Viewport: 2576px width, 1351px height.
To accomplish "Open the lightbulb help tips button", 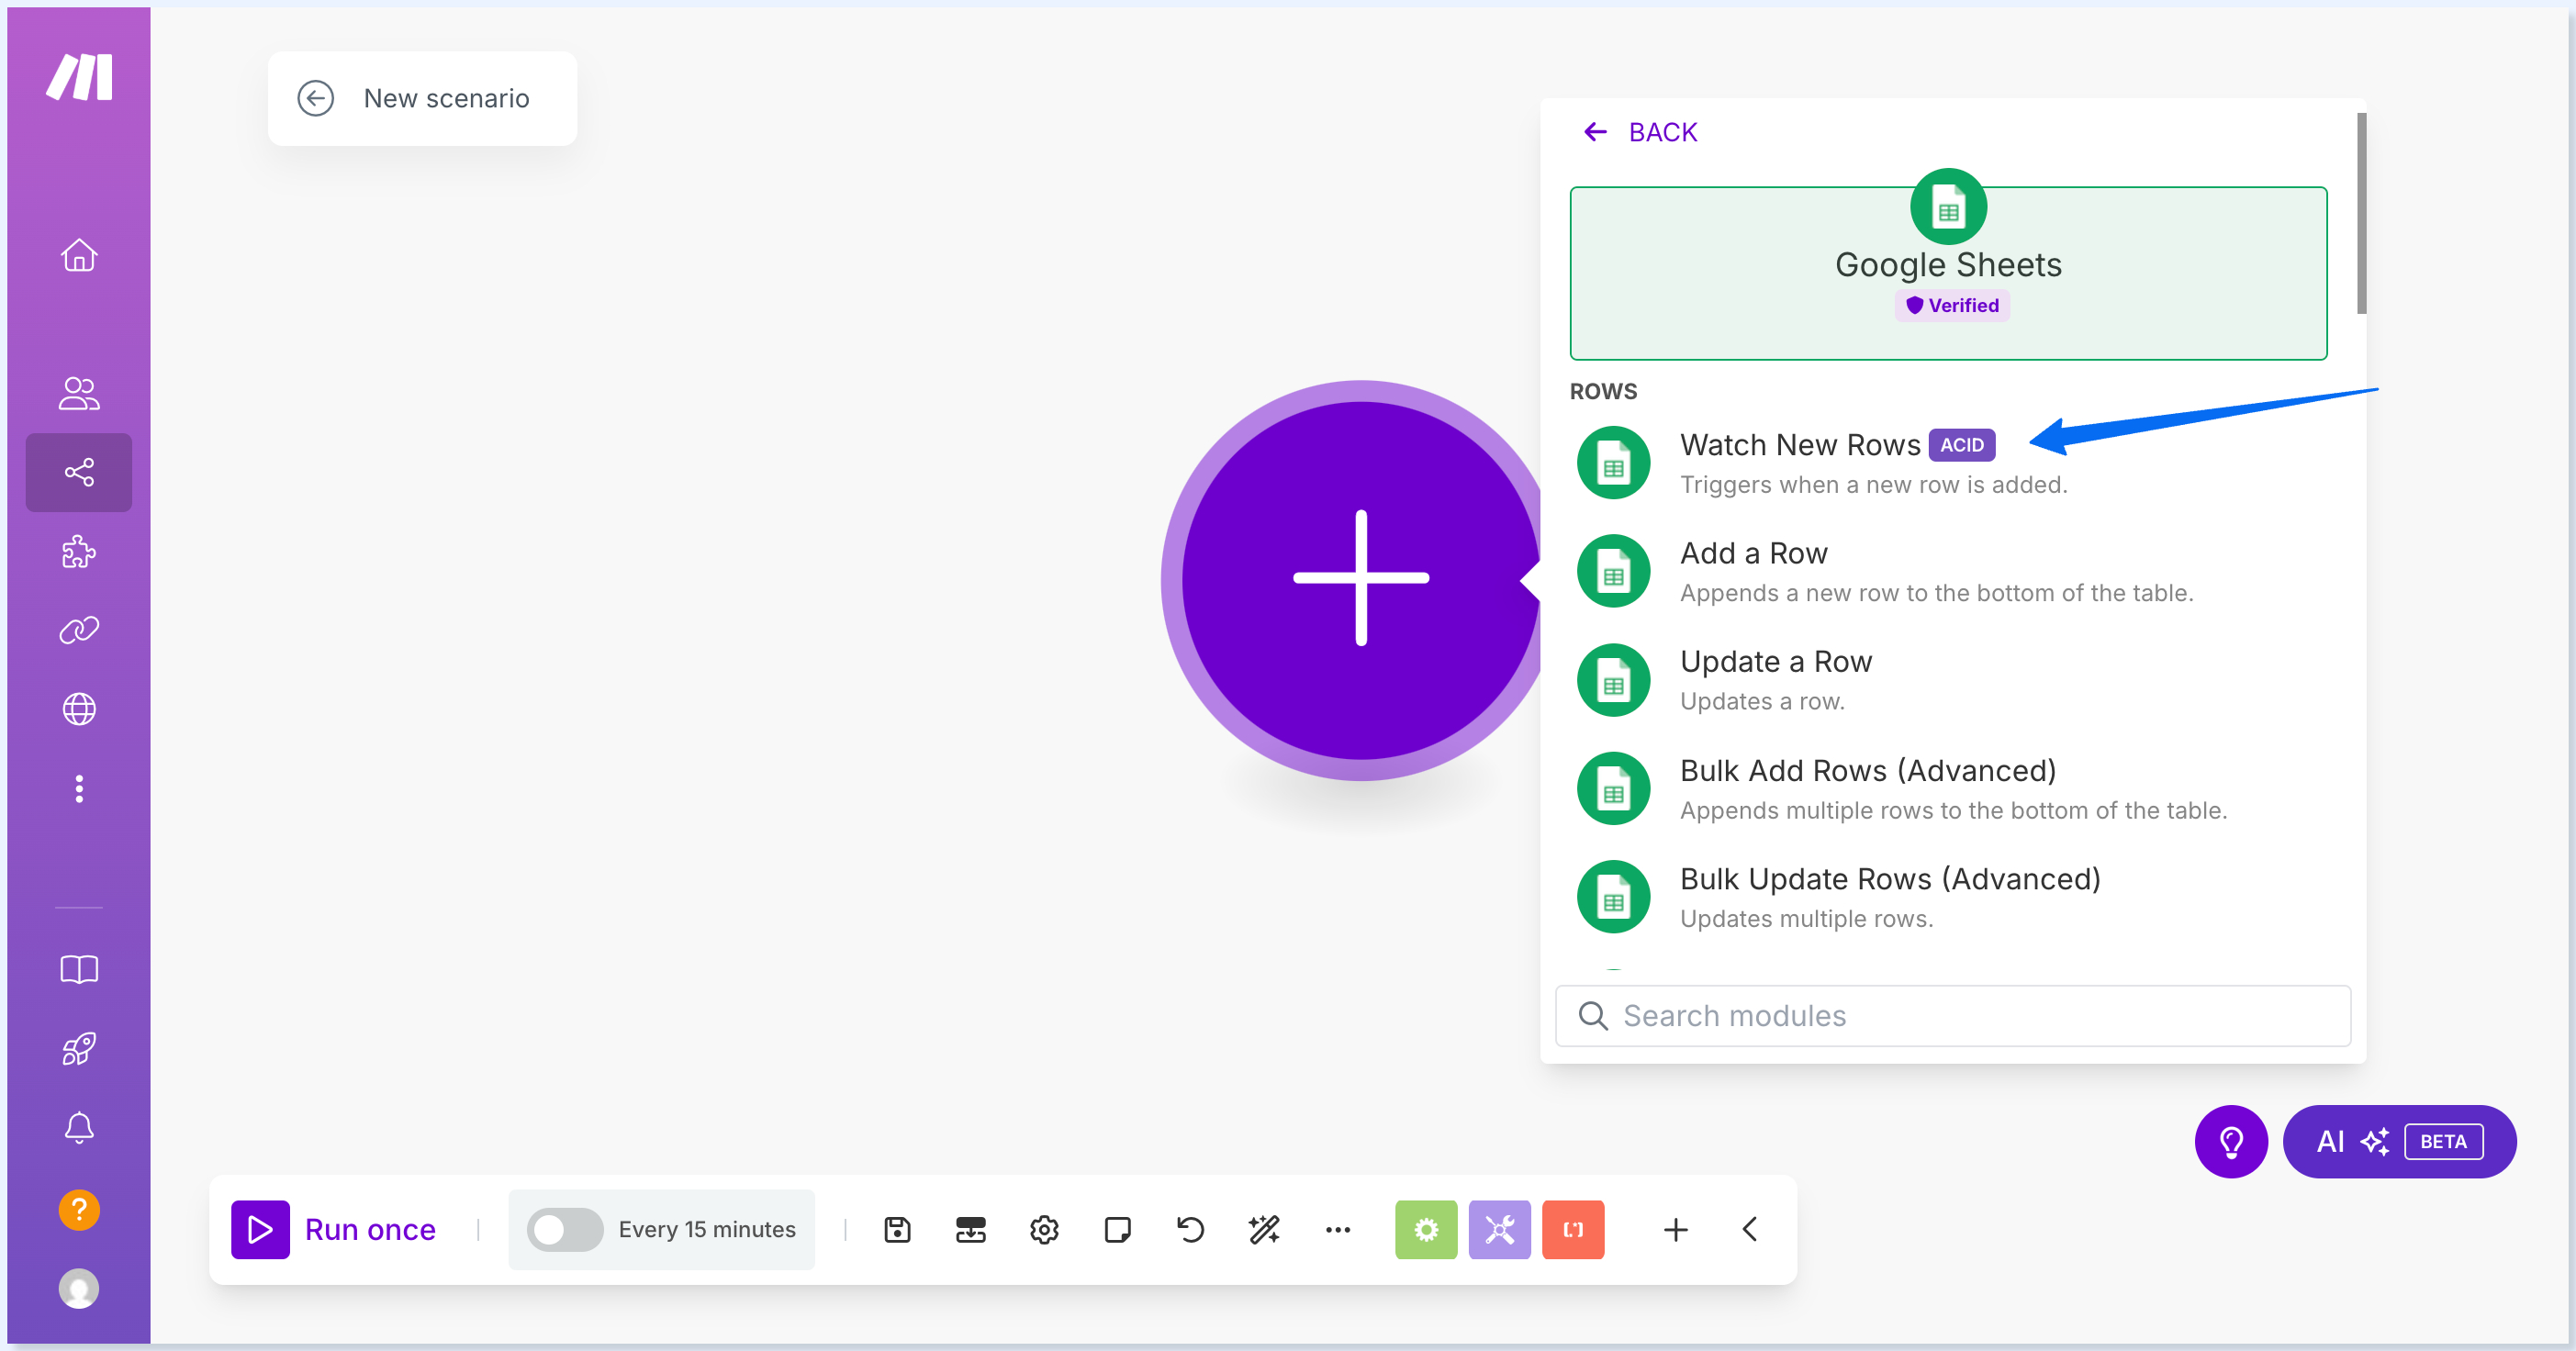I will pyautogui.click(x=2231, y=1141).
